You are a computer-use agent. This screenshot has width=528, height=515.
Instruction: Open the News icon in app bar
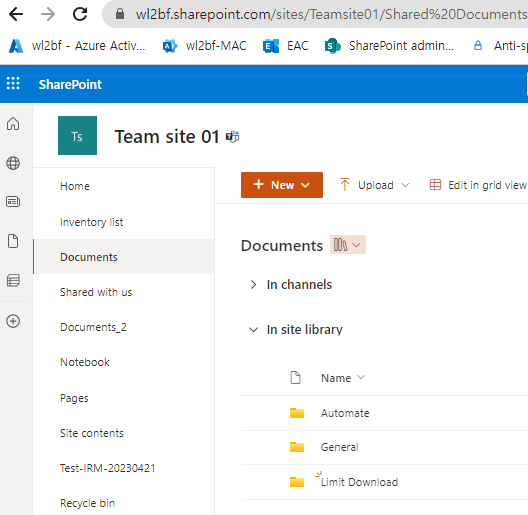pyautogui.click(x=13, y=202)
